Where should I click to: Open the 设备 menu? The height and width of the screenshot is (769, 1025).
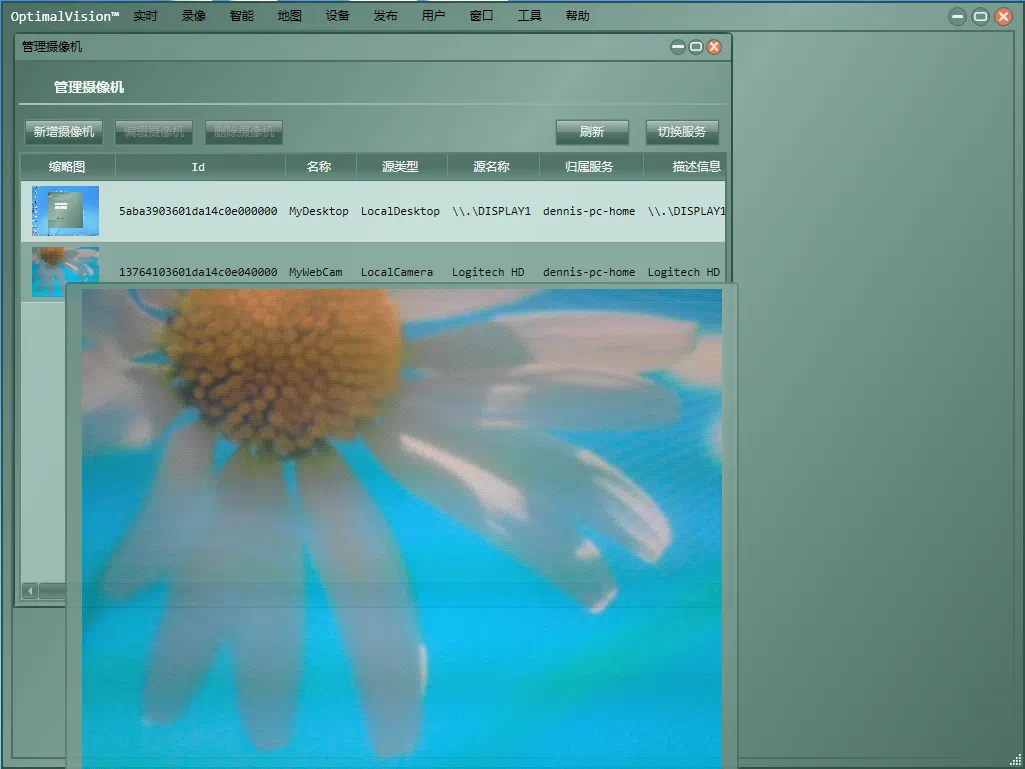click(x=337, y=16)
